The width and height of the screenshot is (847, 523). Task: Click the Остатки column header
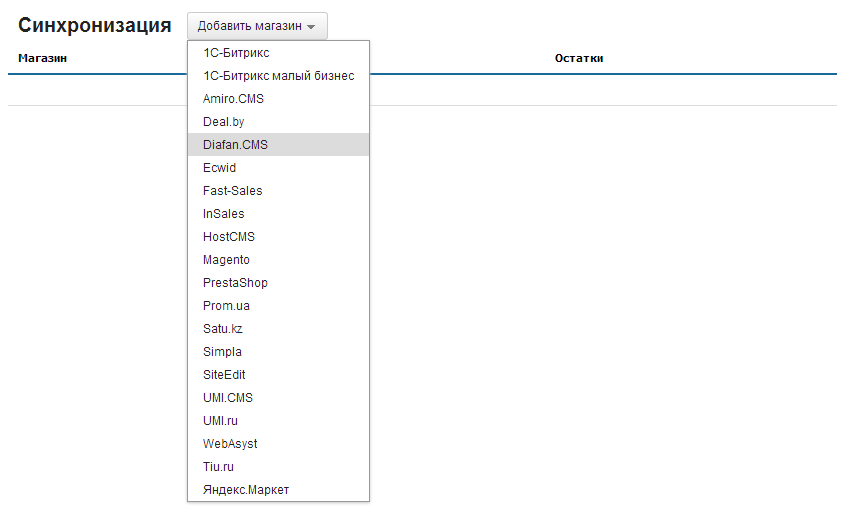579,58
